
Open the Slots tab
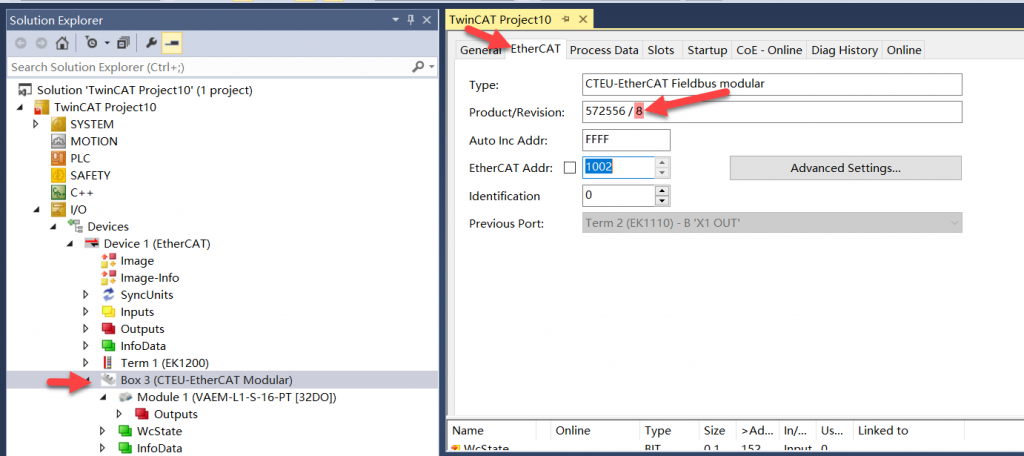[x=661, y=50]
